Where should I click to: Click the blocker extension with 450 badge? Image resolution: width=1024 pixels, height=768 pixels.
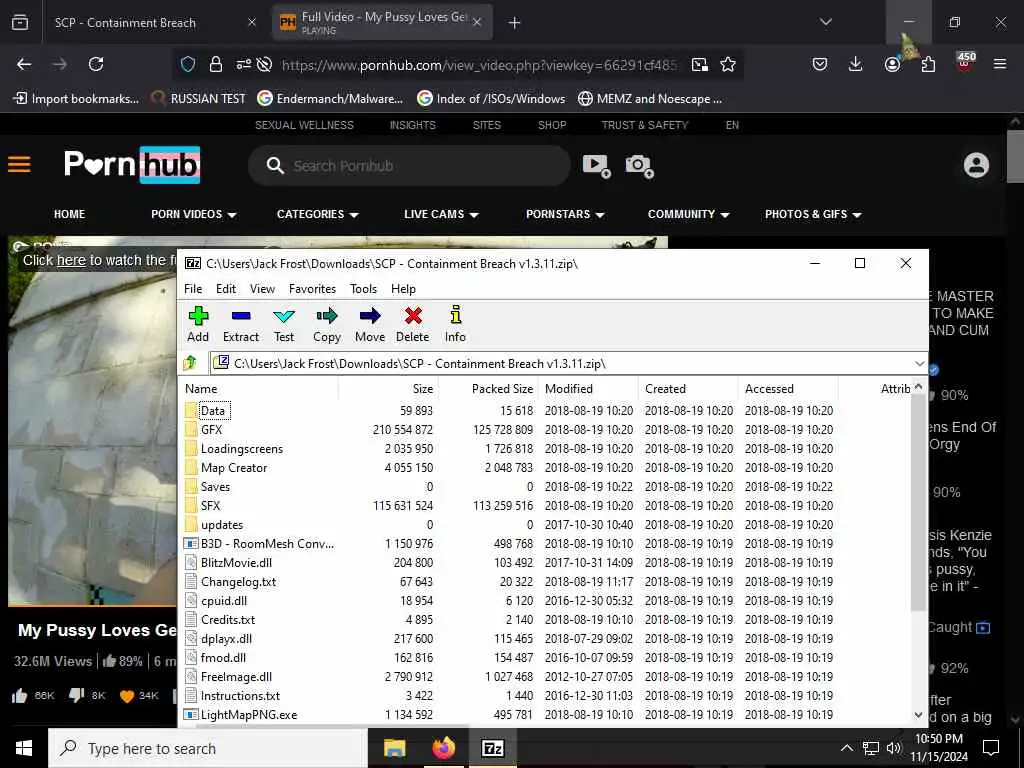point(965,62)
